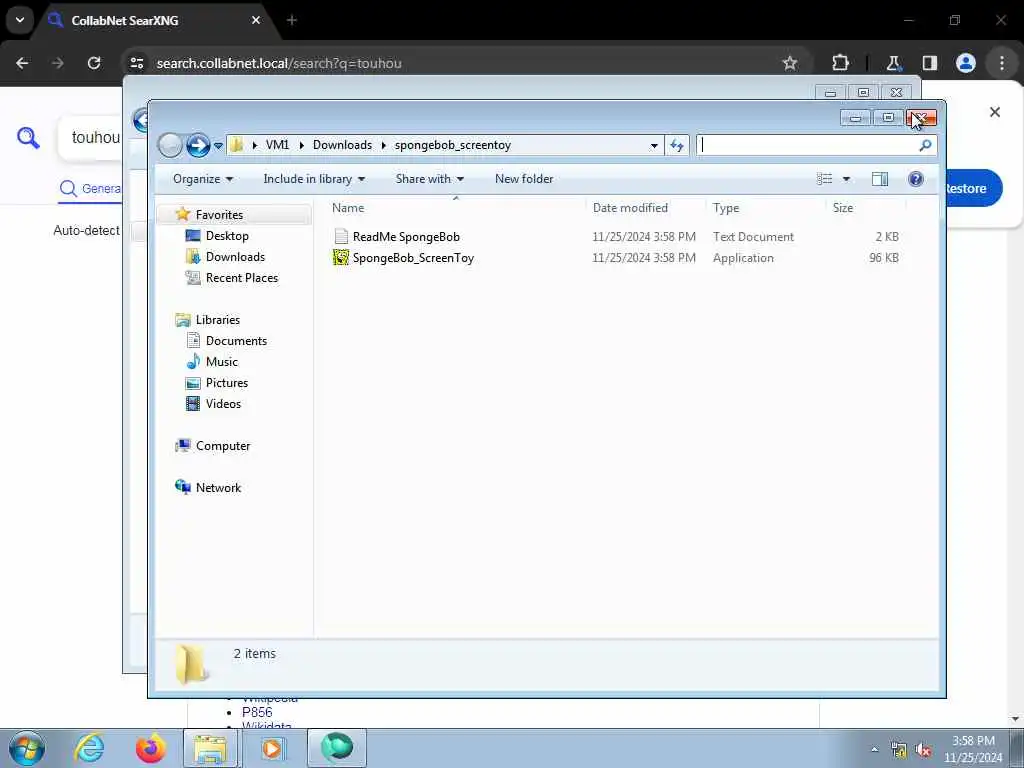1024x768 pixels.
Task: Click the folder icon in address bar
Action: tap(237, 145)
